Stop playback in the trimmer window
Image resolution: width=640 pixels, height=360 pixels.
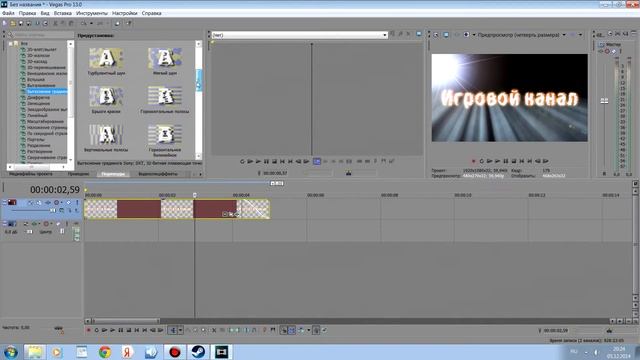pyautogui.click(x=274, y=162)
